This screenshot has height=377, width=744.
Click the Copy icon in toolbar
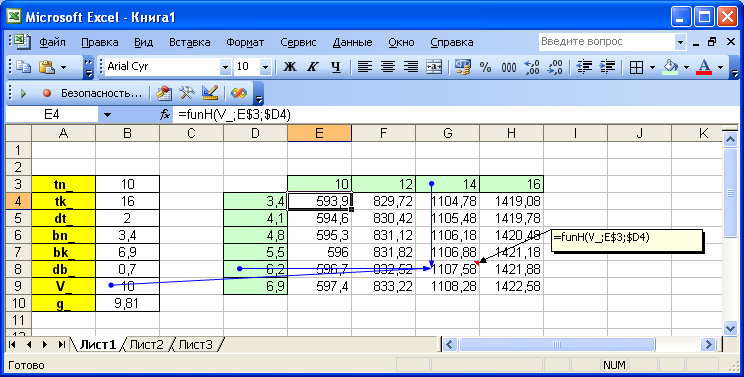(24, 67)
